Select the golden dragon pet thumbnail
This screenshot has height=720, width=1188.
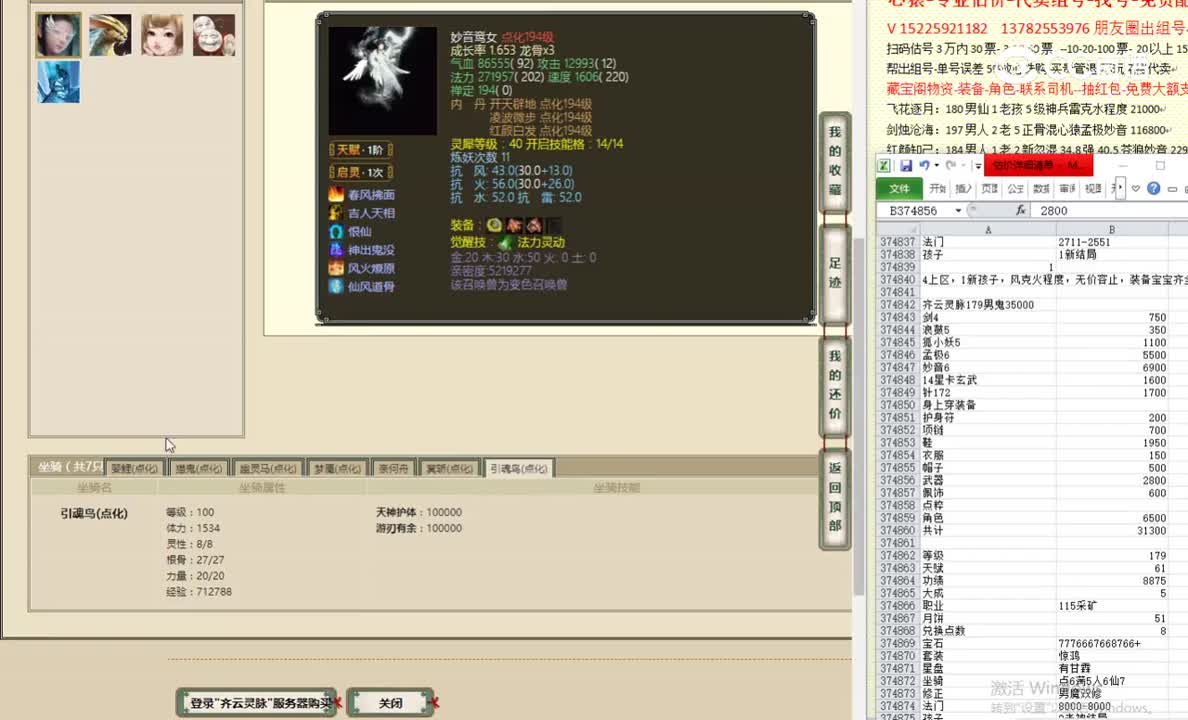tap(110, 35)
